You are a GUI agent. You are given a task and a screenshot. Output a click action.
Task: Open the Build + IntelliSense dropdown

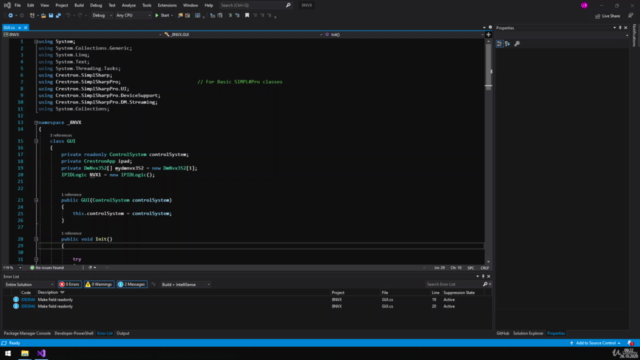pyautogui.click(x=185, y=284)
